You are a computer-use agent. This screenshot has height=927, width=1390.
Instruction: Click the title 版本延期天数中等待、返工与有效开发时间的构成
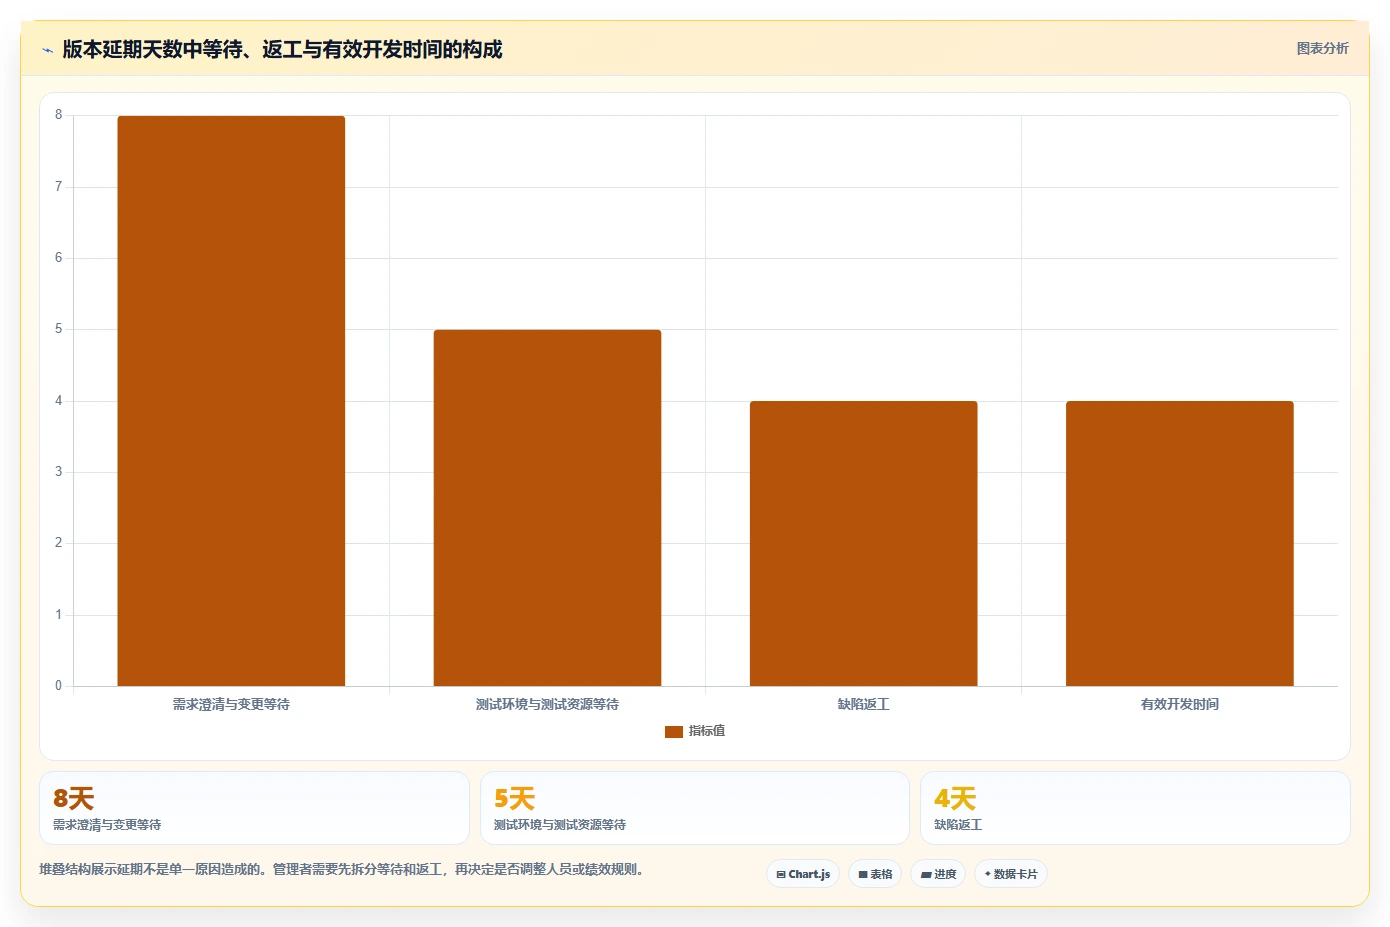coord(282,49)
